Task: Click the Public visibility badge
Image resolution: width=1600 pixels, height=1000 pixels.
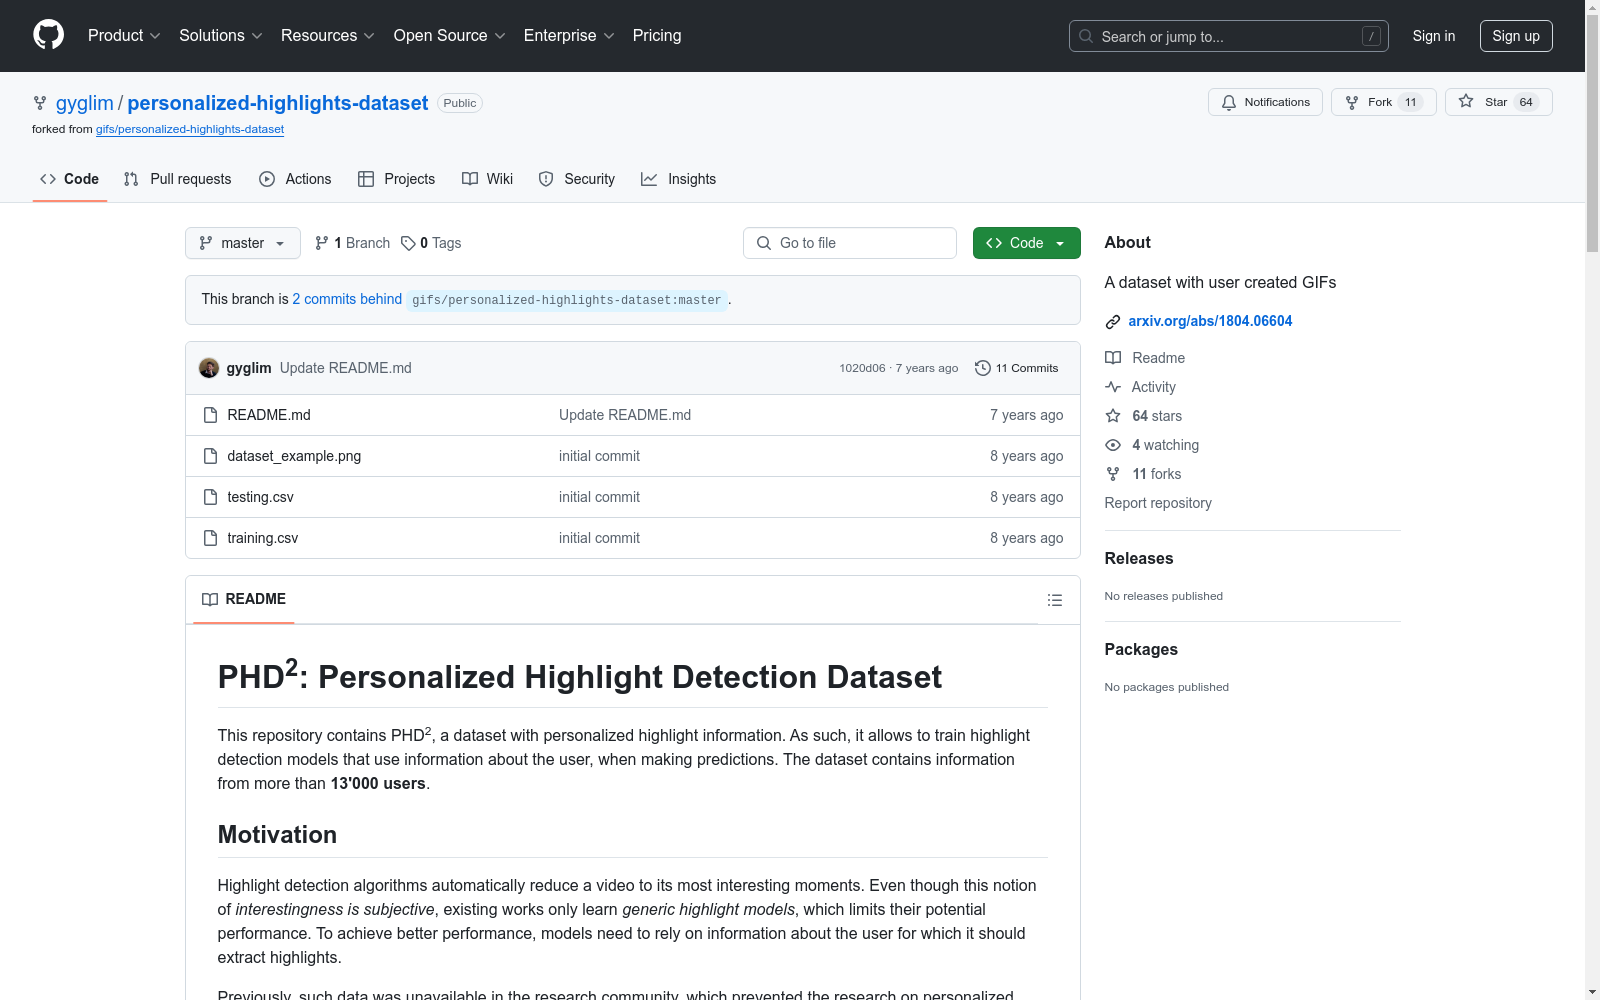Action: [x=460, y=103]
